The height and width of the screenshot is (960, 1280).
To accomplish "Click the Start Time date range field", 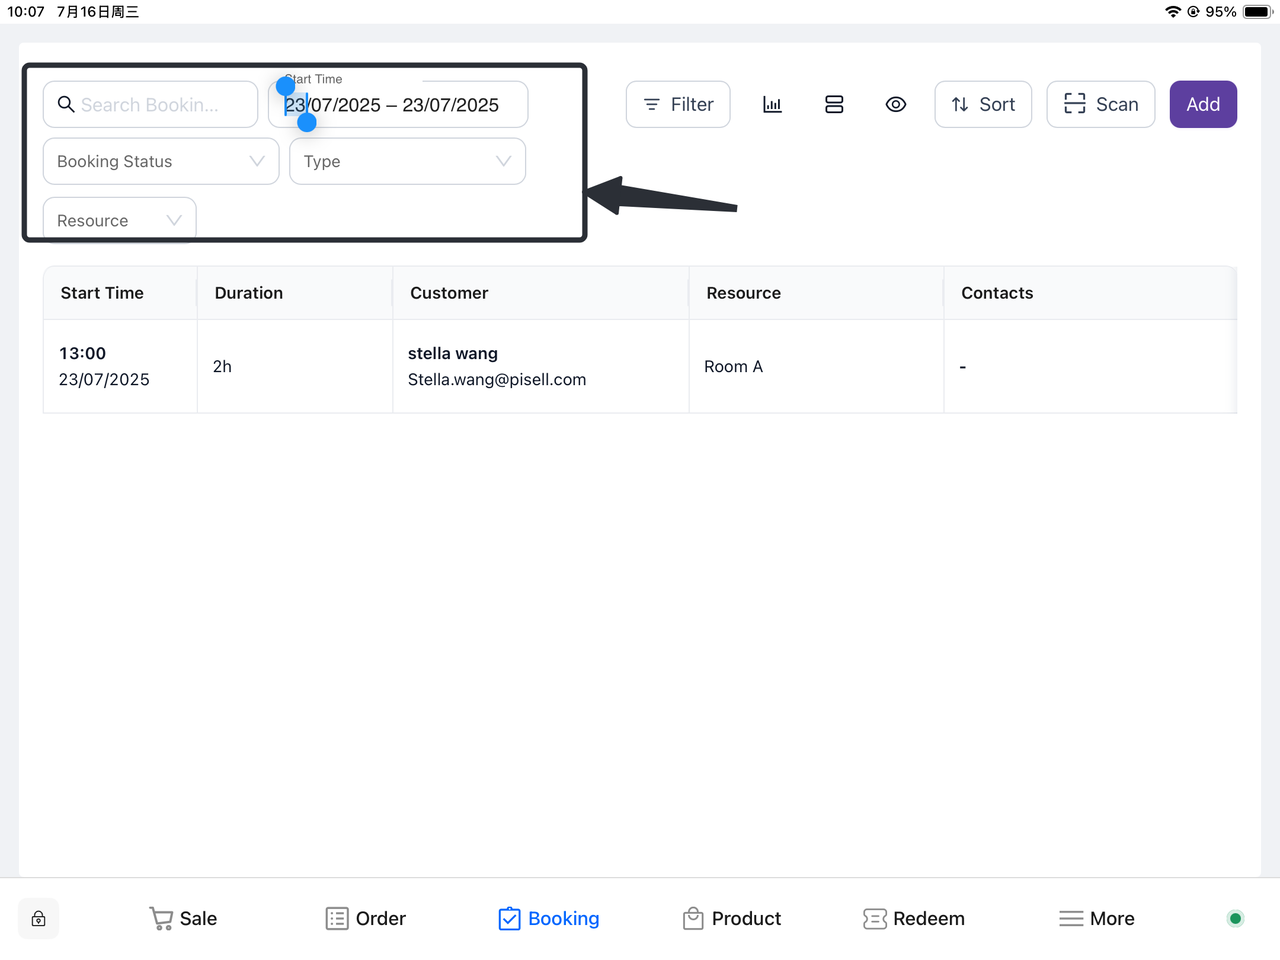I will coord(420,105).
